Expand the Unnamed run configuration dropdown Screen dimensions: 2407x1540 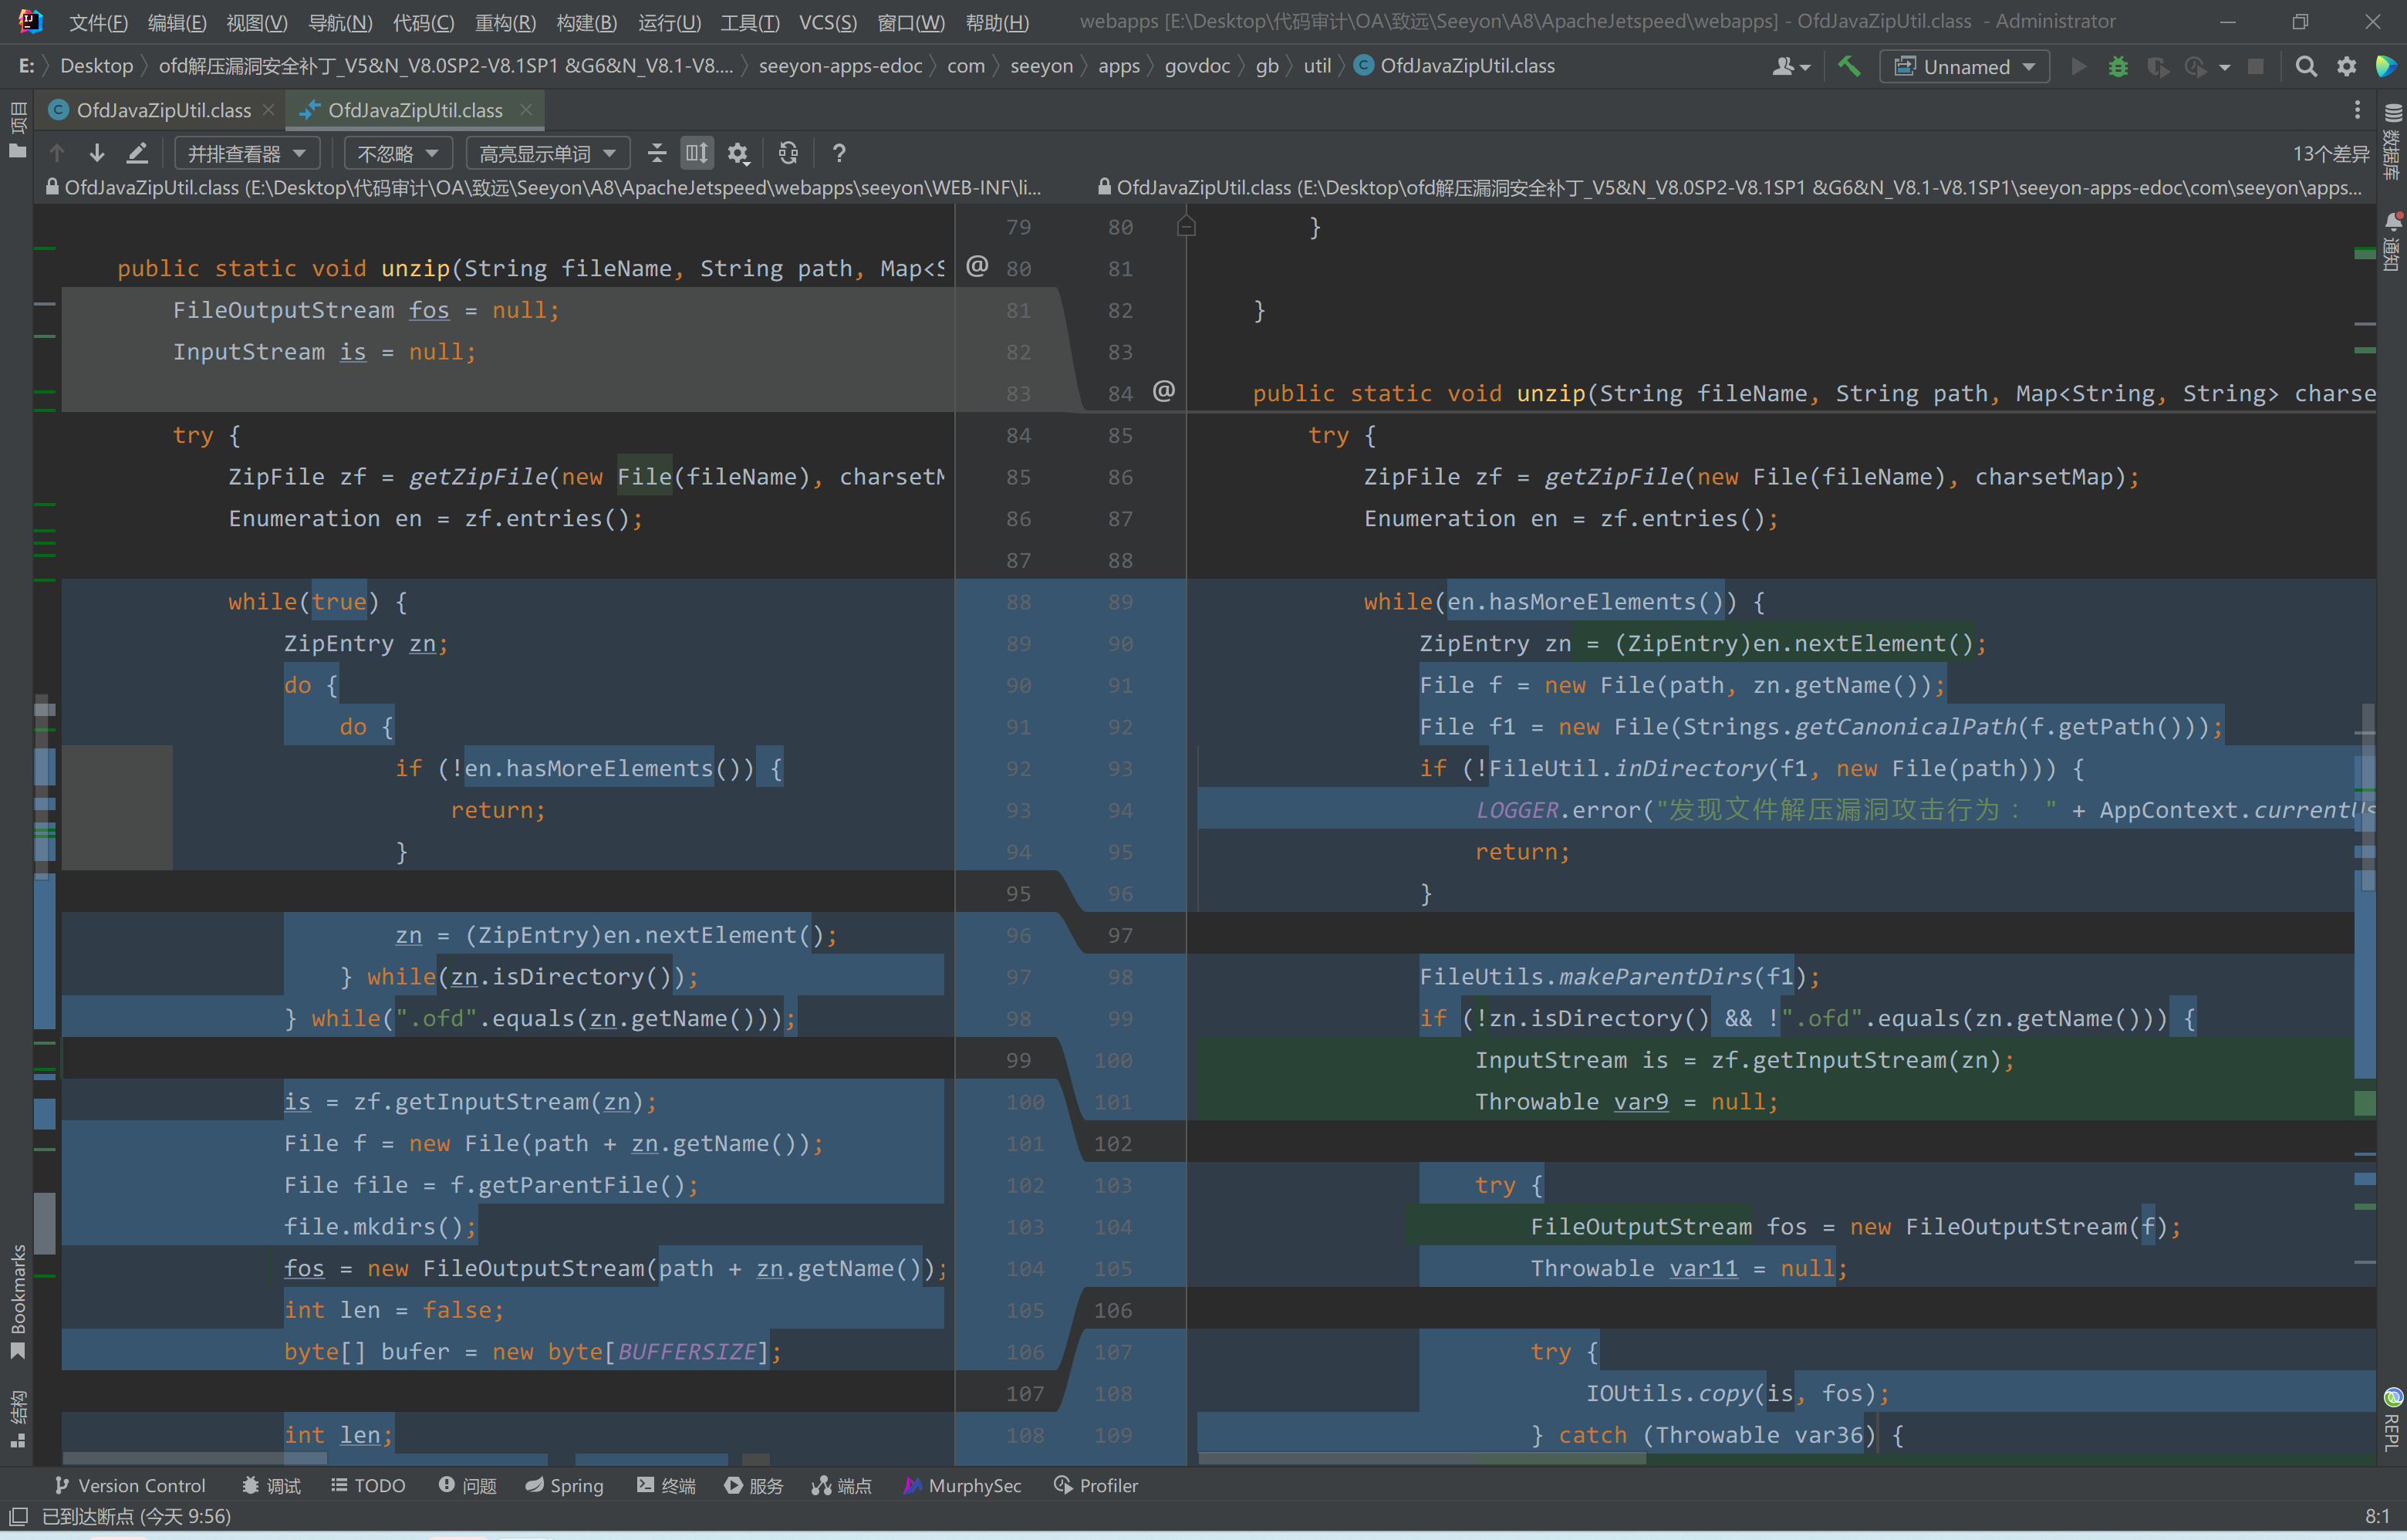tap(1965, 66)
